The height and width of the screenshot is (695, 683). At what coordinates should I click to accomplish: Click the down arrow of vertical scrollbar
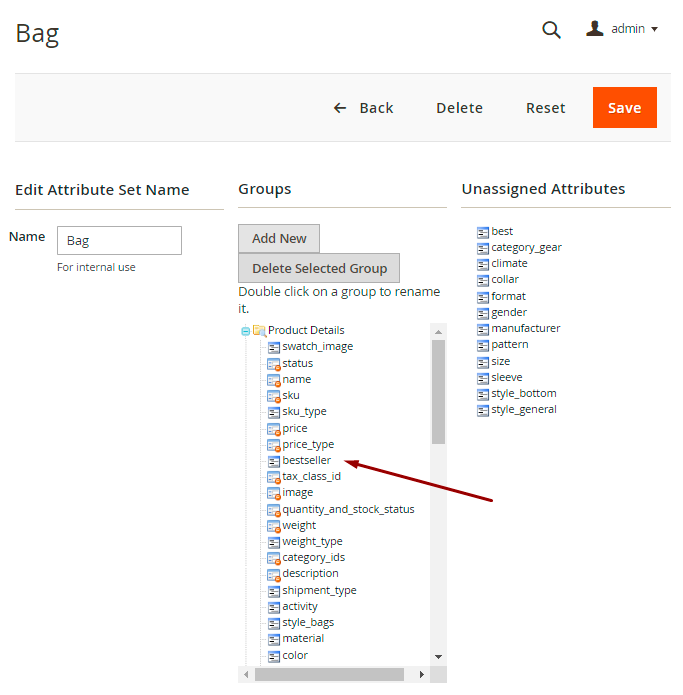click(438, 656)
